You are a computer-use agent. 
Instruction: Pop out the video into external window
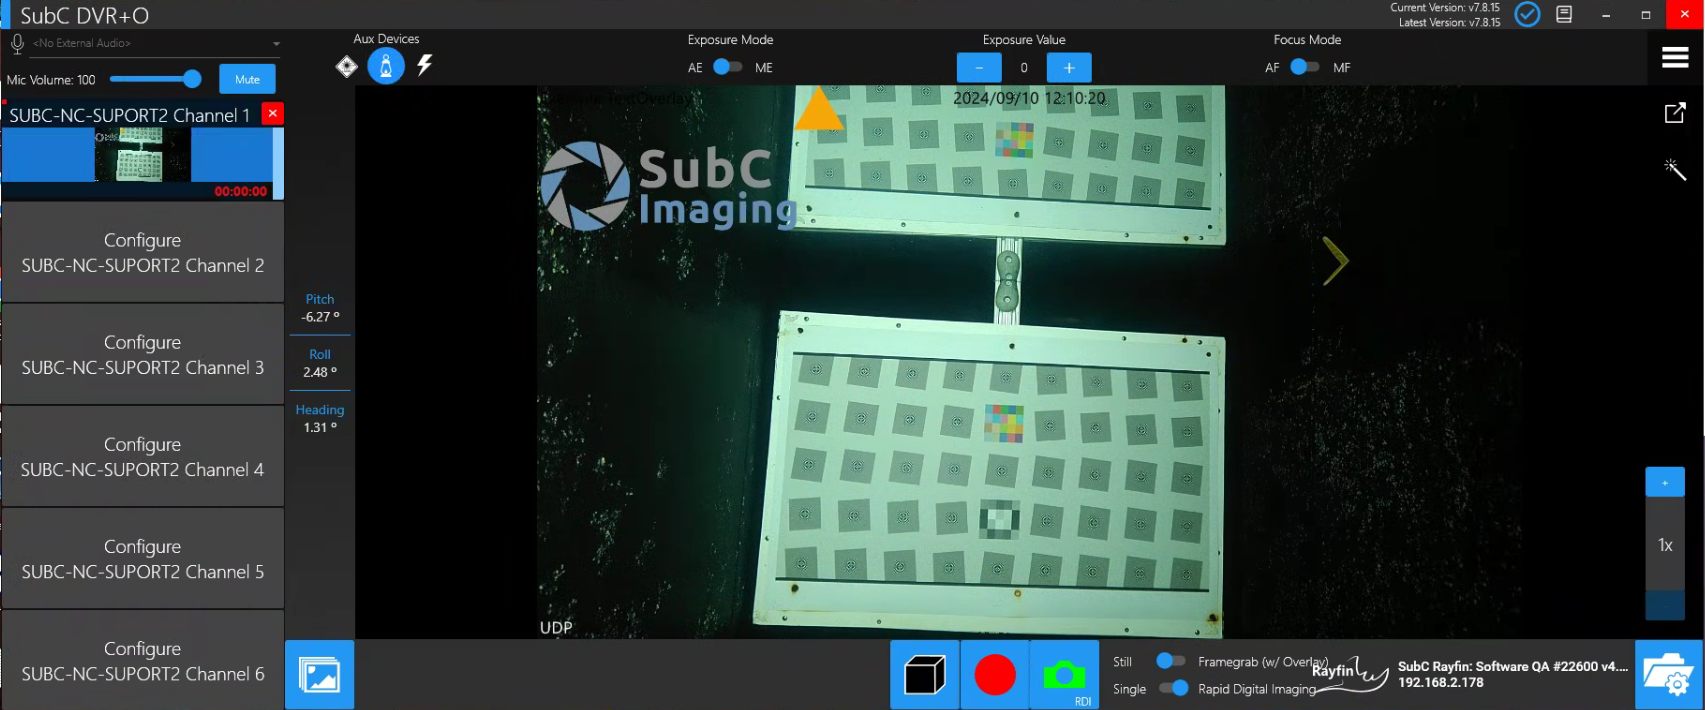1674,113
